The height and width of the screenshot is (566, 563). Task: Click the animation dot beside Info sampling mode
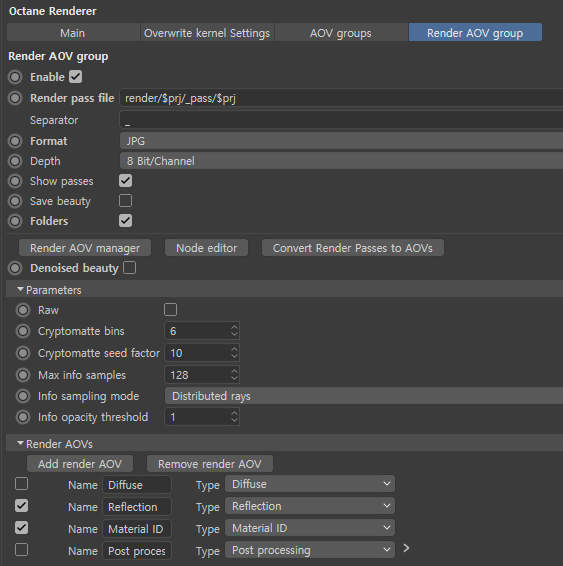tap(23, 396)
